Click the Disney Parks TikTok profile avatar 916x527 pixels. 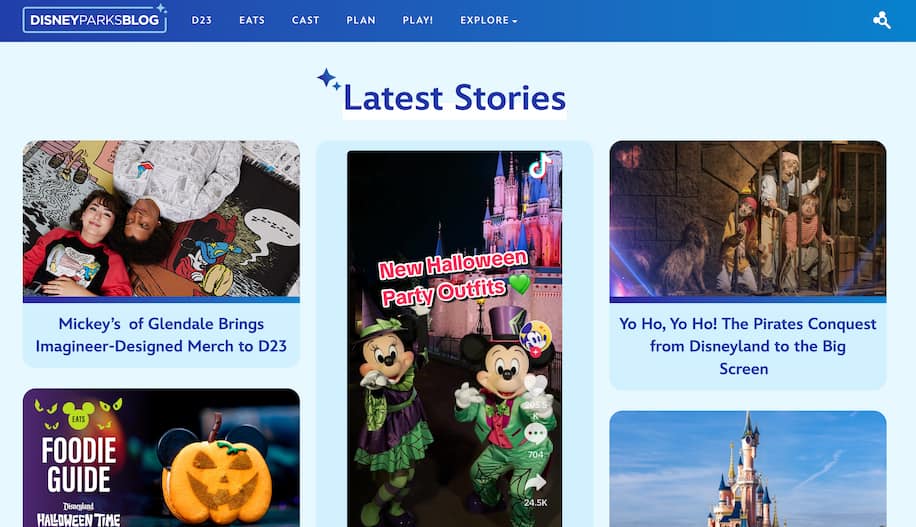tap(536, 338)
